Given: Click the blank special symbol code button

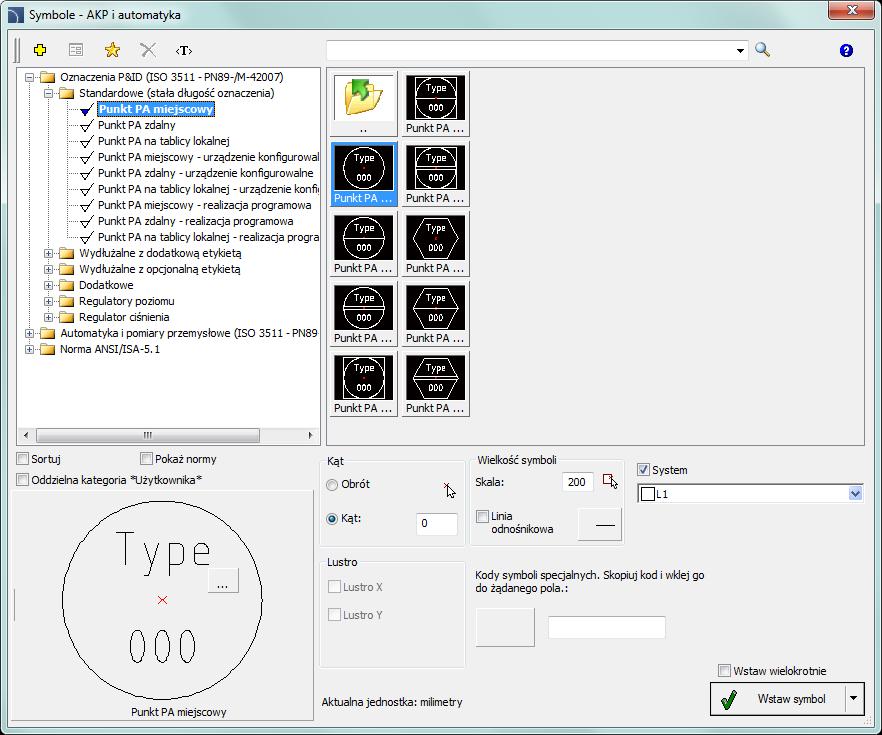Looking at the screenshot, I should tap(505, 627).
